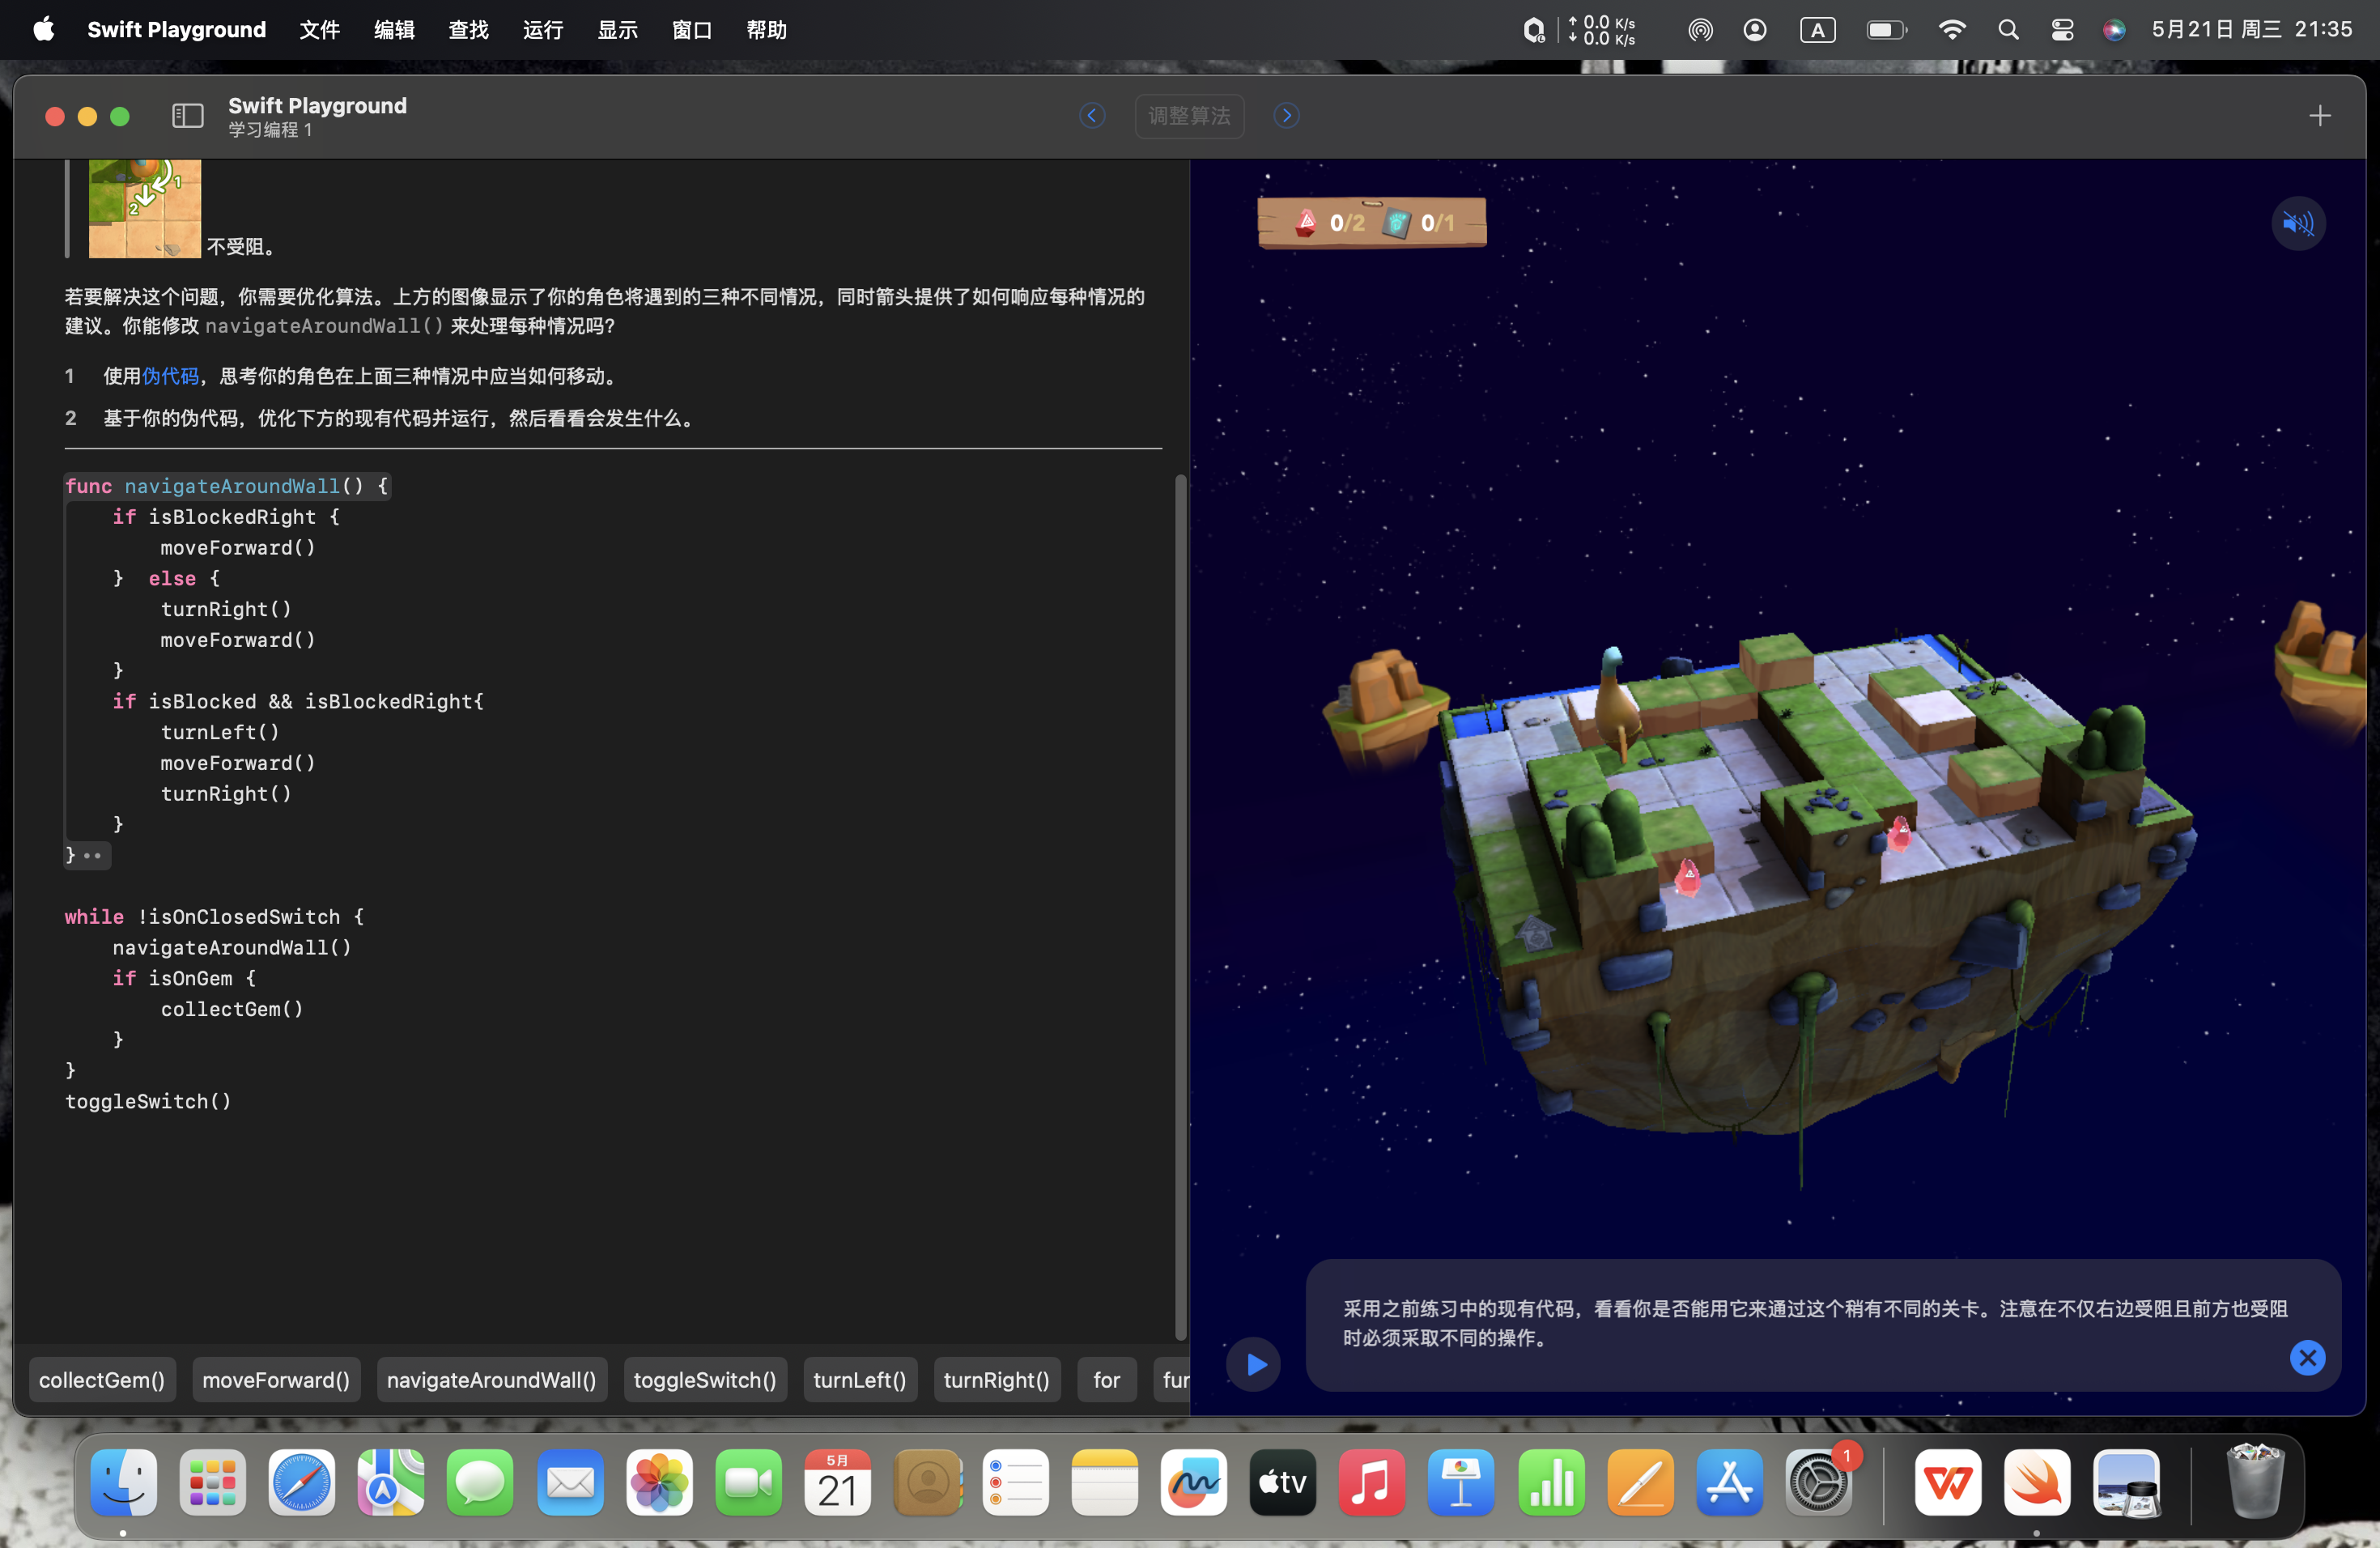Screen dimensions: 2380x1548
Task: Insert collectGem() suggestion
Action: (x=102, y=1380)
